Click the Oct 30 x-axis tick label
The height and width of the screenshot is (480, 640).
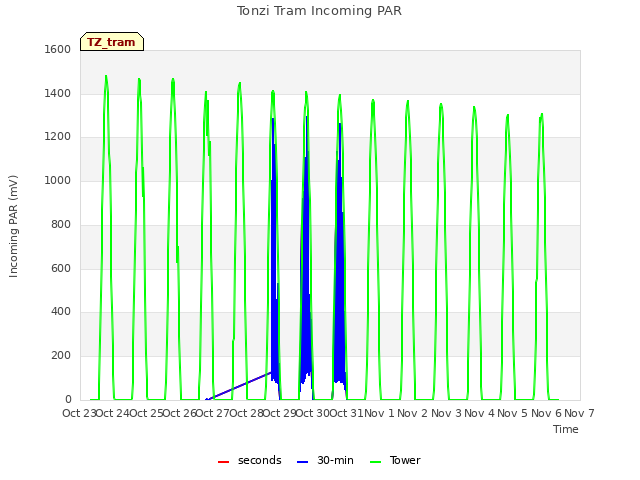pyautogui.click(x=313, y=413)
